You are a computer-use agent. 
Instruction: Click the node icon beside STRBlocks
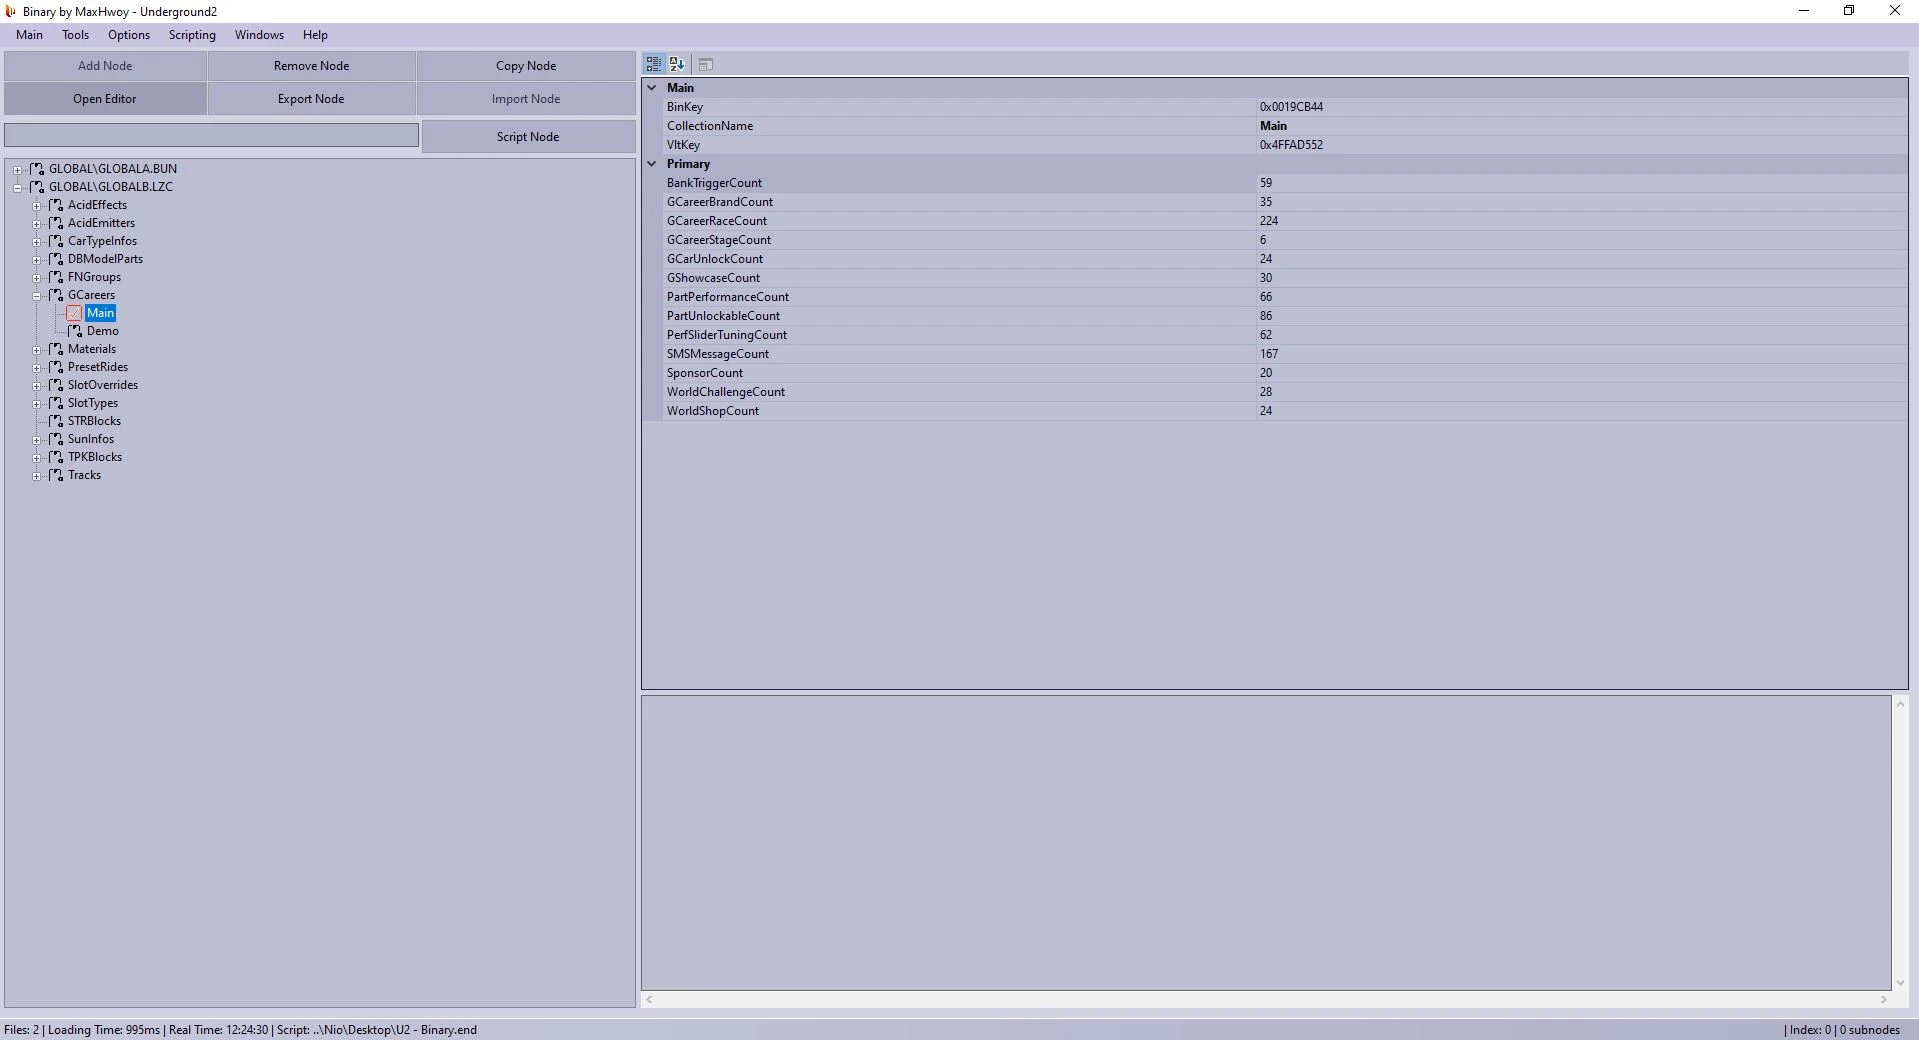(56, 421)
